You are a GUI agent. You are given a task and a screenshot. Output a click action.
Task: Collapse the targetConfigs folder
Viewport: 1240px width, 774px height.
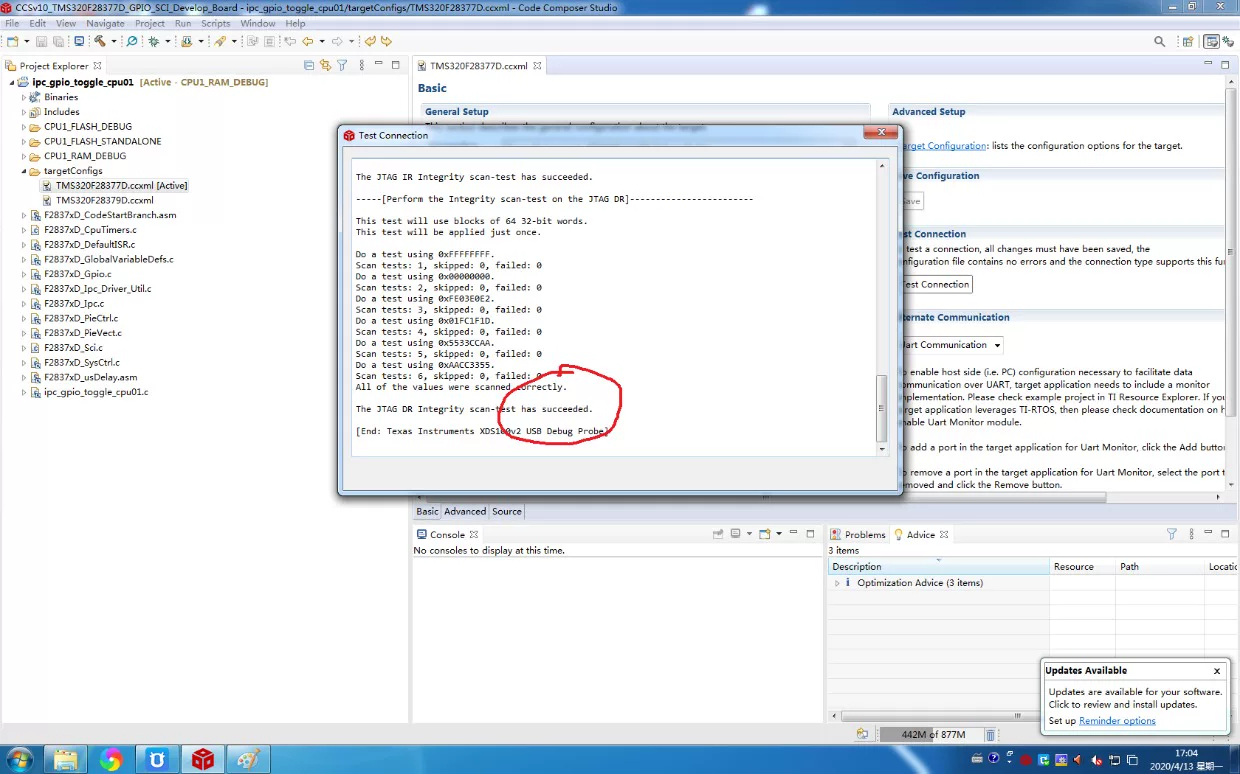[x=24, y=171]
